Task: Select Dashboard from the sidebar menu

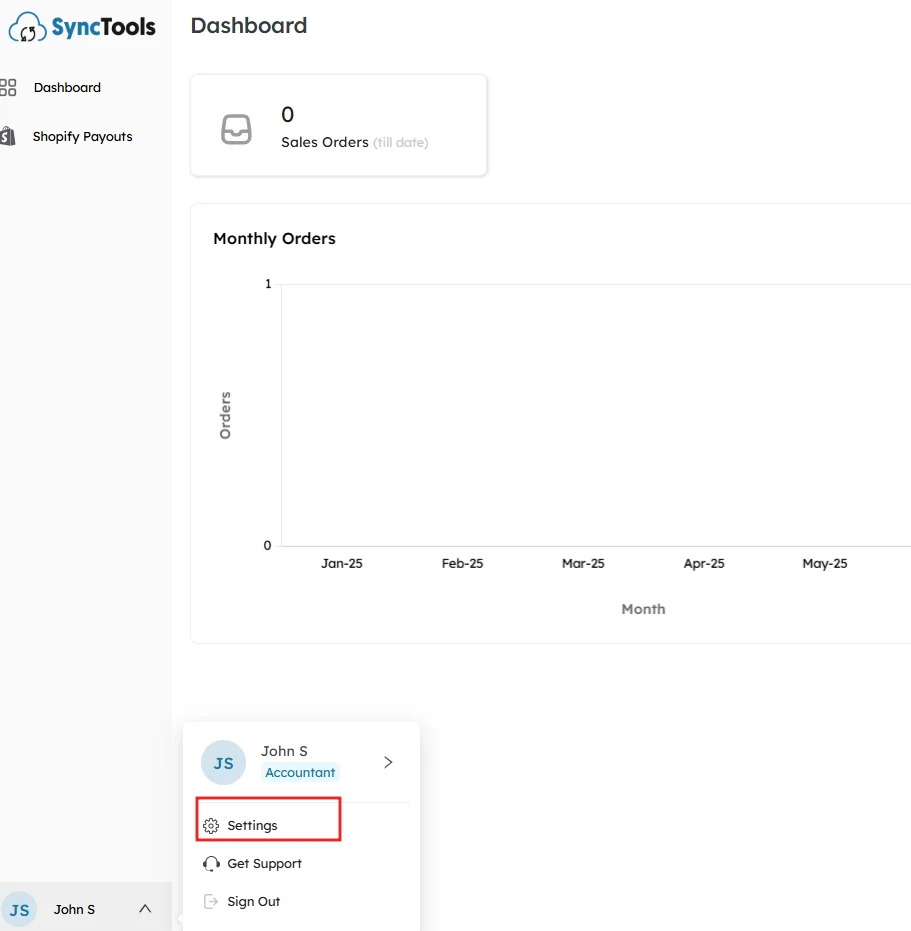Action: coord(67,87)
